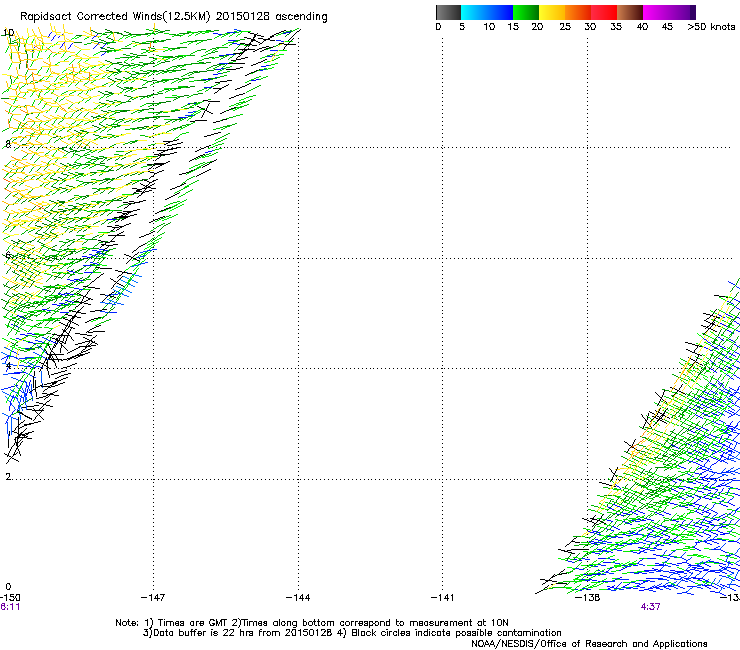
Task: Click the red 30-35 knots legend segment
Action: coord(604,12)
